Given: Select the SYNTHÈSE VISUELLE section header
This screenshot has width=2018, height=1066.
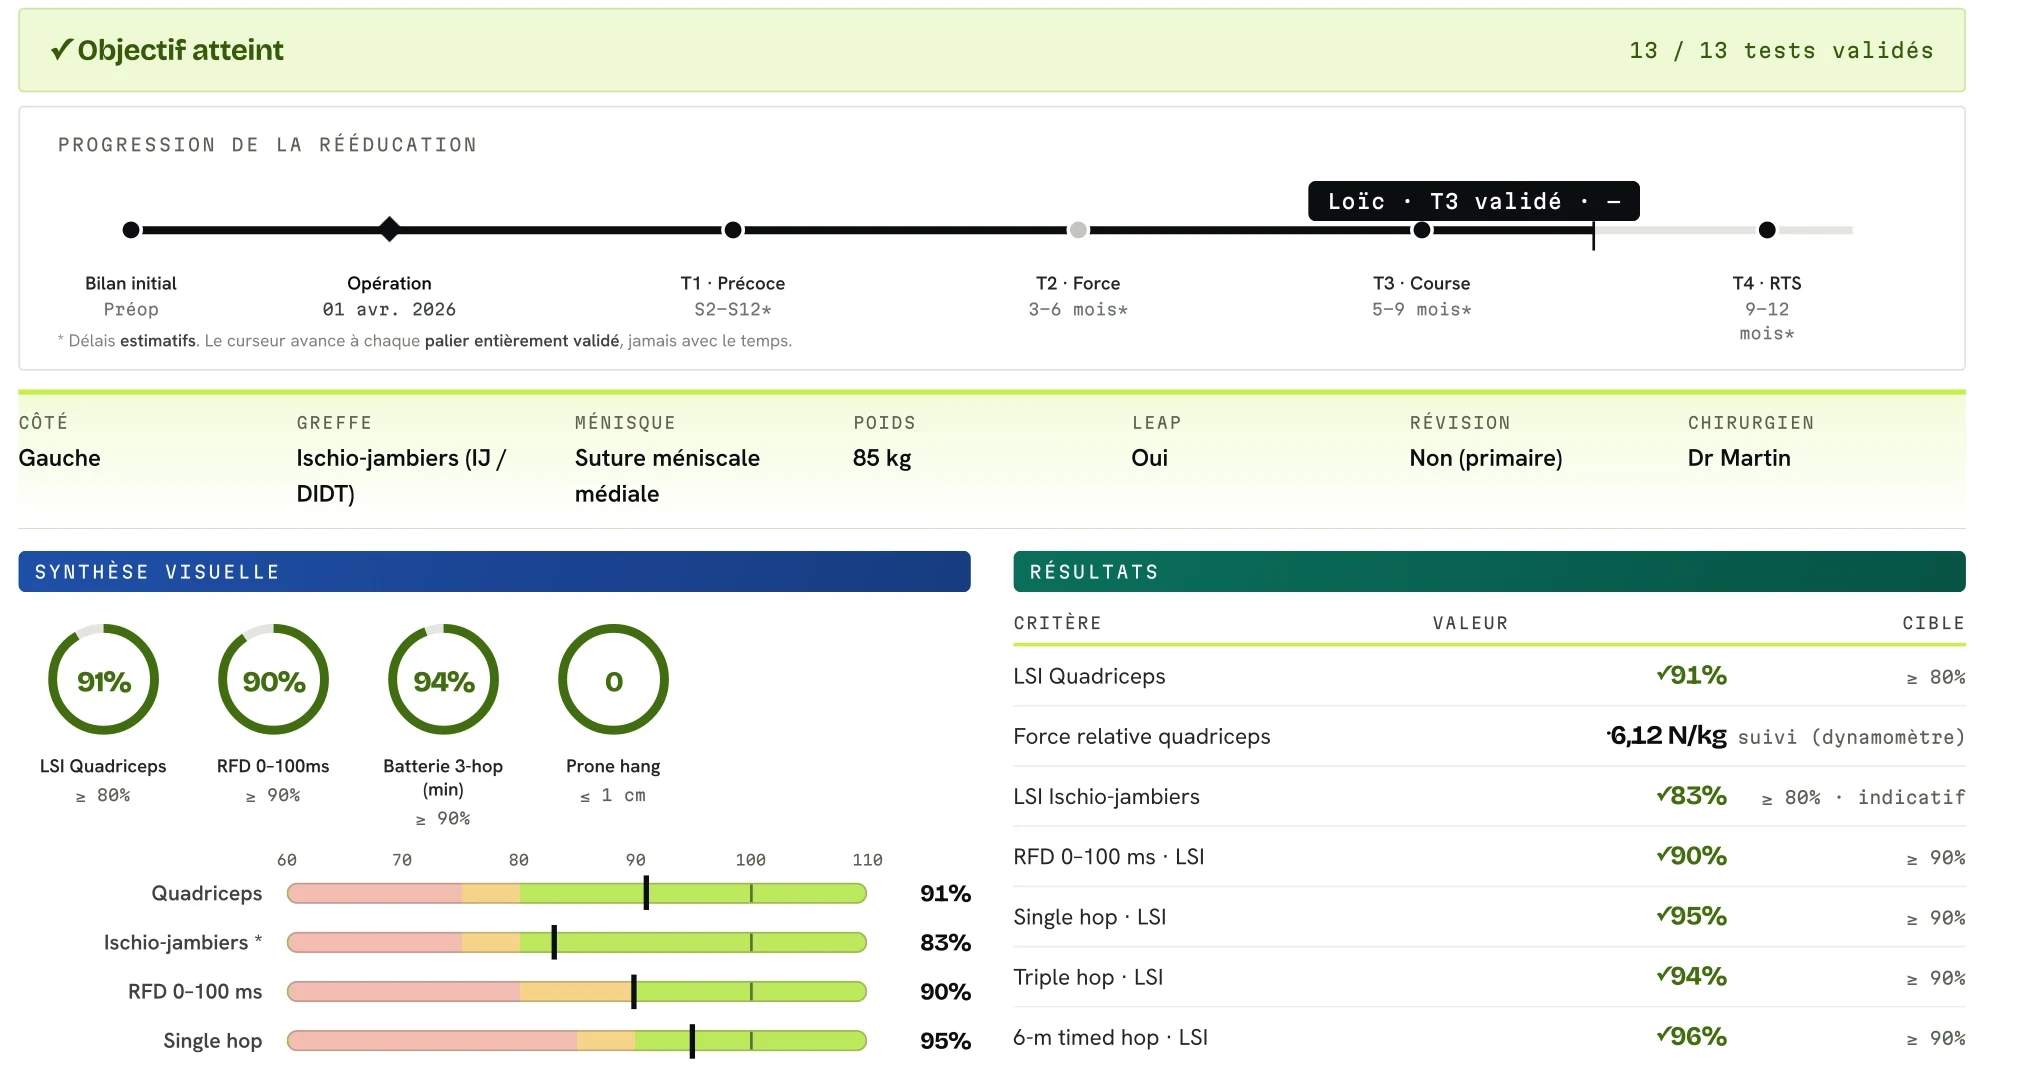Looking at the screenshot, I should (x=494, y=571).
